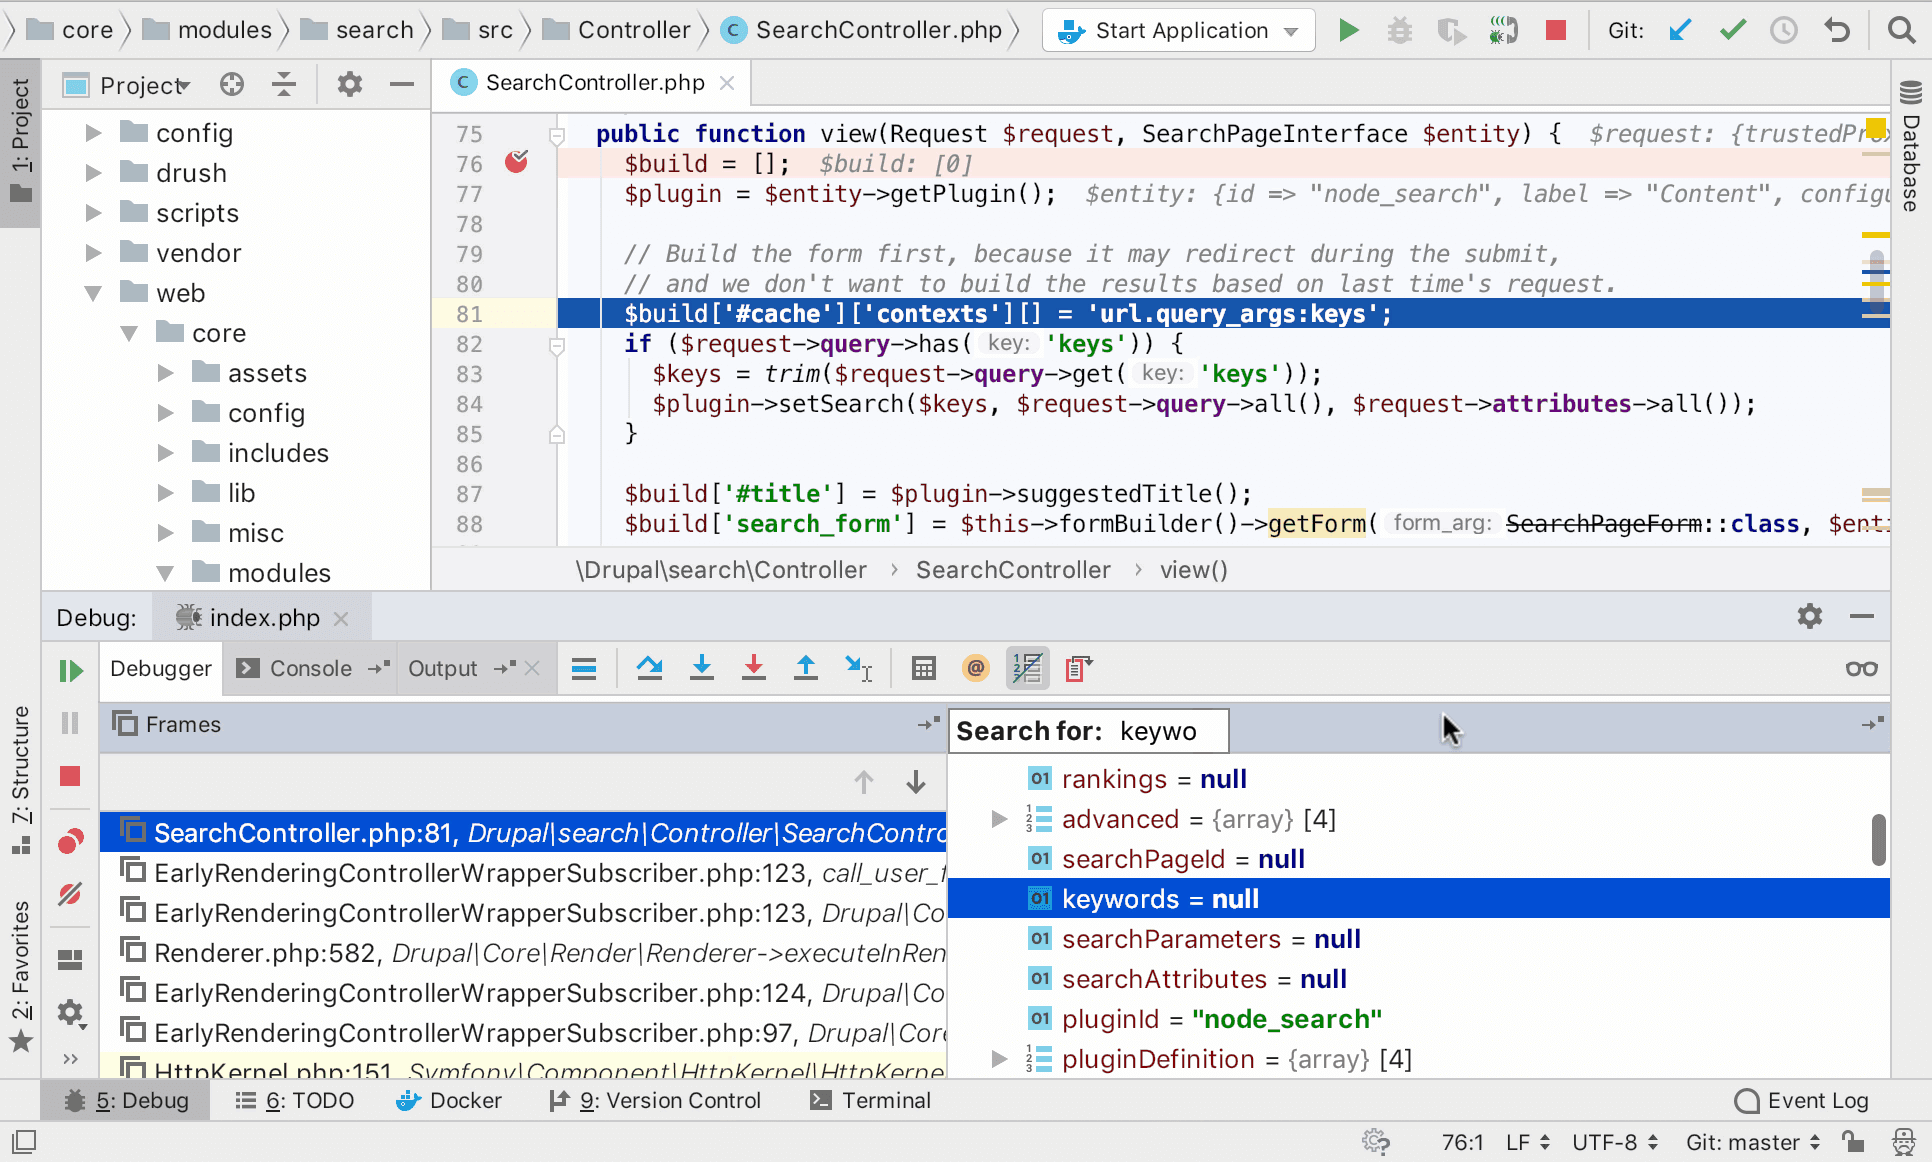Screen dimensions: 1932x1162
Task: Switch to the Console tab in debugger
Action: point(308,669)
